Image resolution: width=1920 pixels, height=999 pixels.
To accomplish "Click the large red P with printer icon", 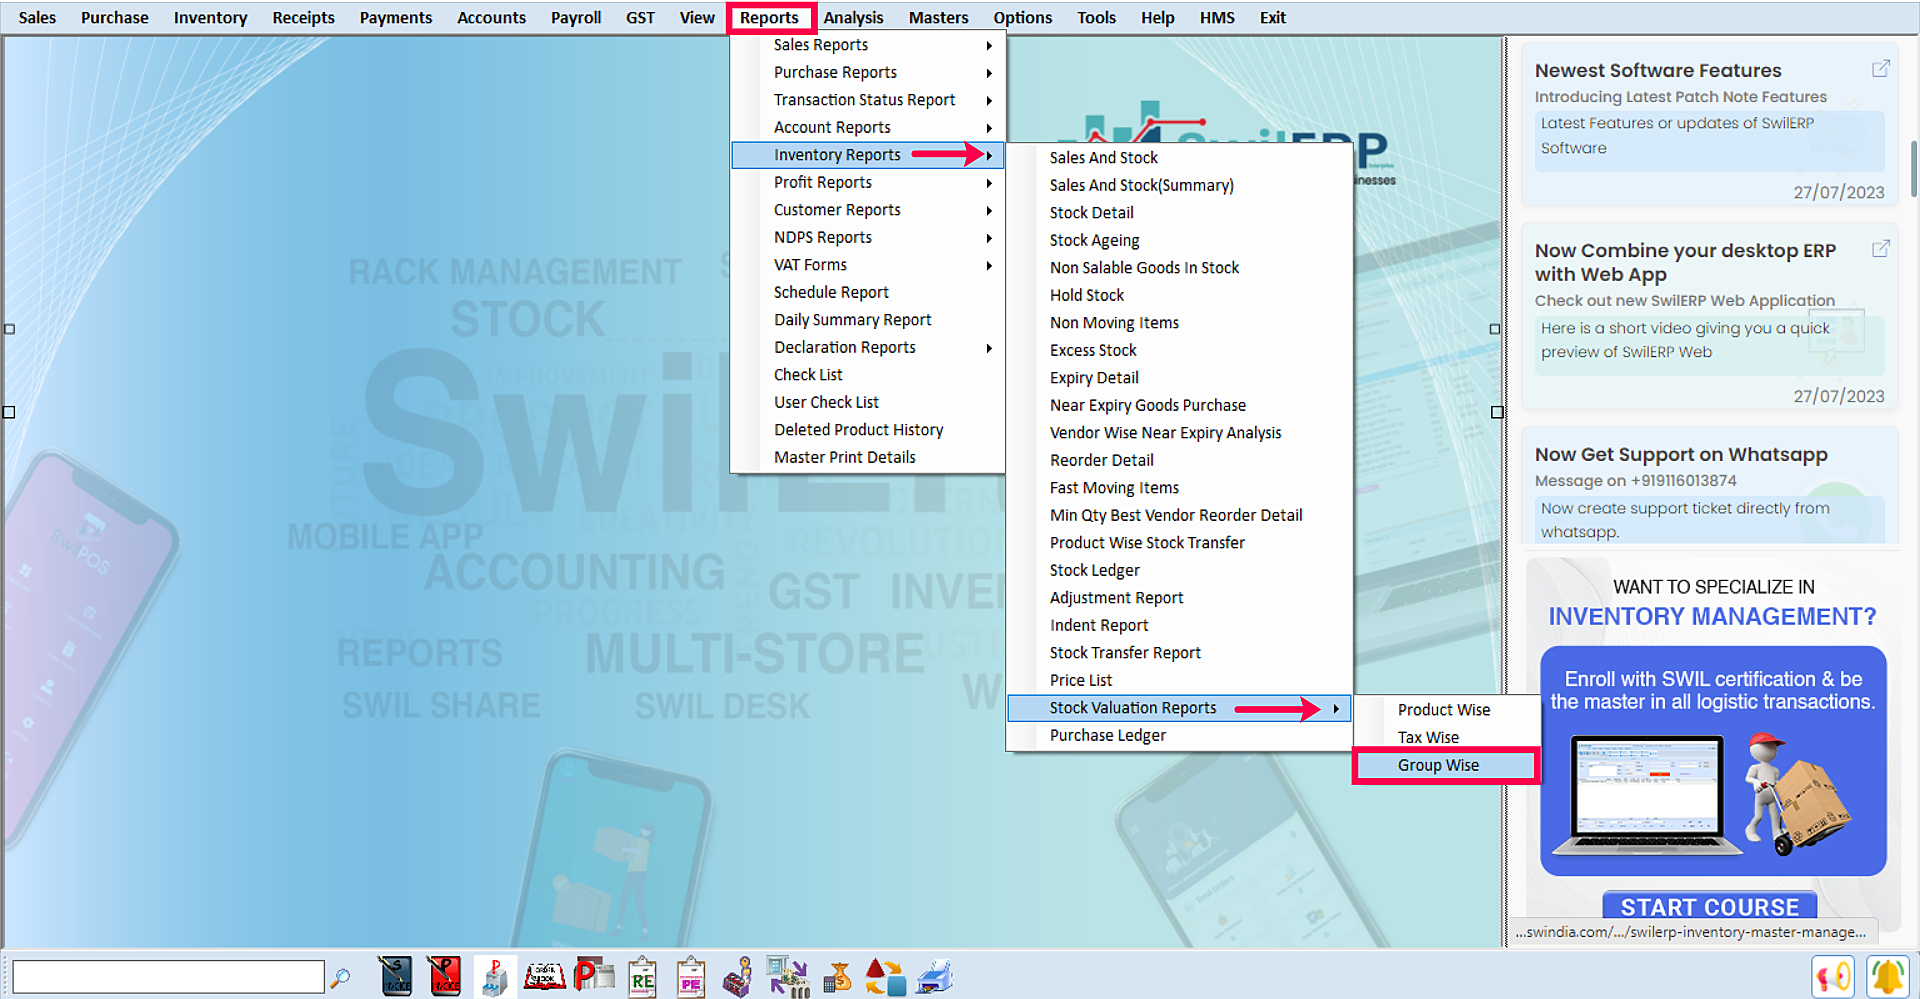I will coord(594,977).
